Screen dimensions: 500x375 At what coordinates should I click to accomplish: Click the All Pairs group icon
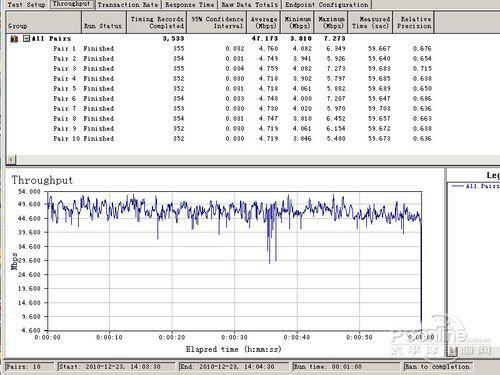(14, 39)
